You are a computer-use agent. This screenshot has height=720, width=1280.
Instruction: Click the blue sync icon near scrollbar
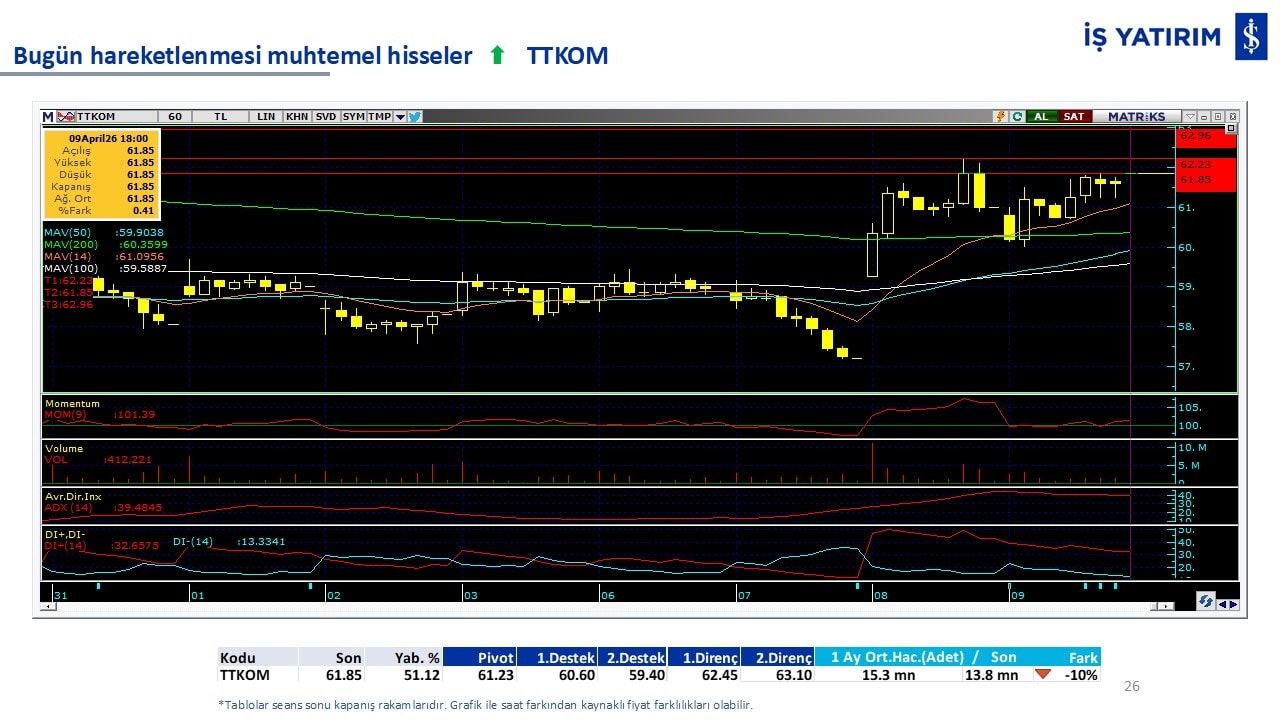tap(1206, 602)
